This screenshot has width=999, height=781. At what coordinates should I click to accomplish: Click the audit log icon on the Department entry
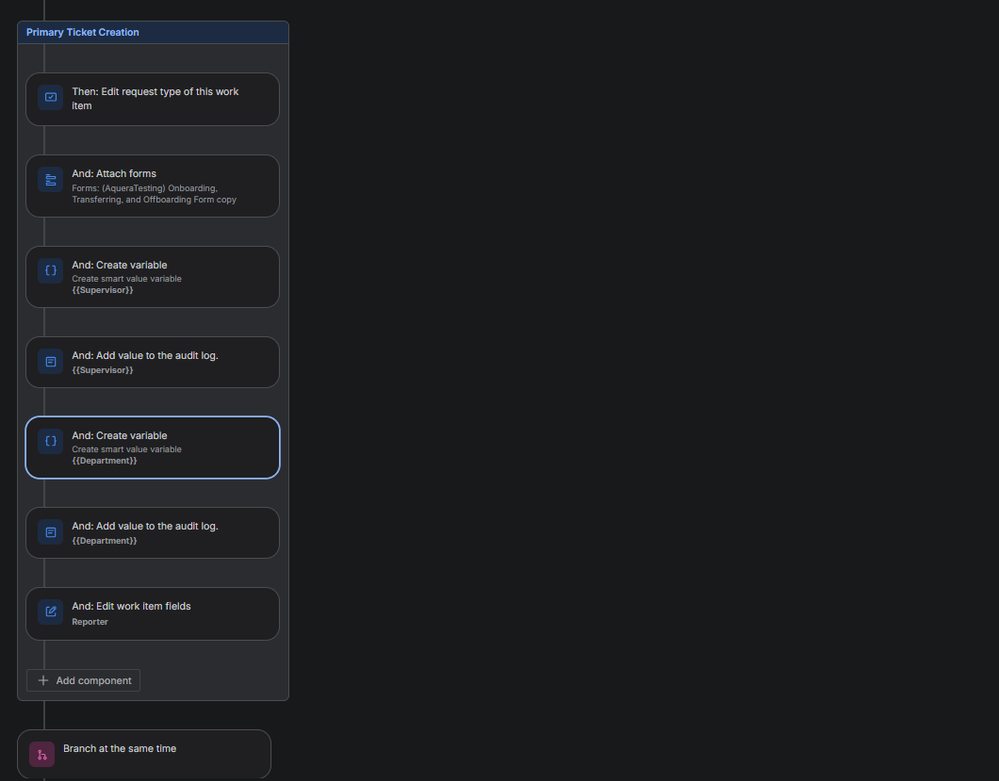(x=50, y=532)
